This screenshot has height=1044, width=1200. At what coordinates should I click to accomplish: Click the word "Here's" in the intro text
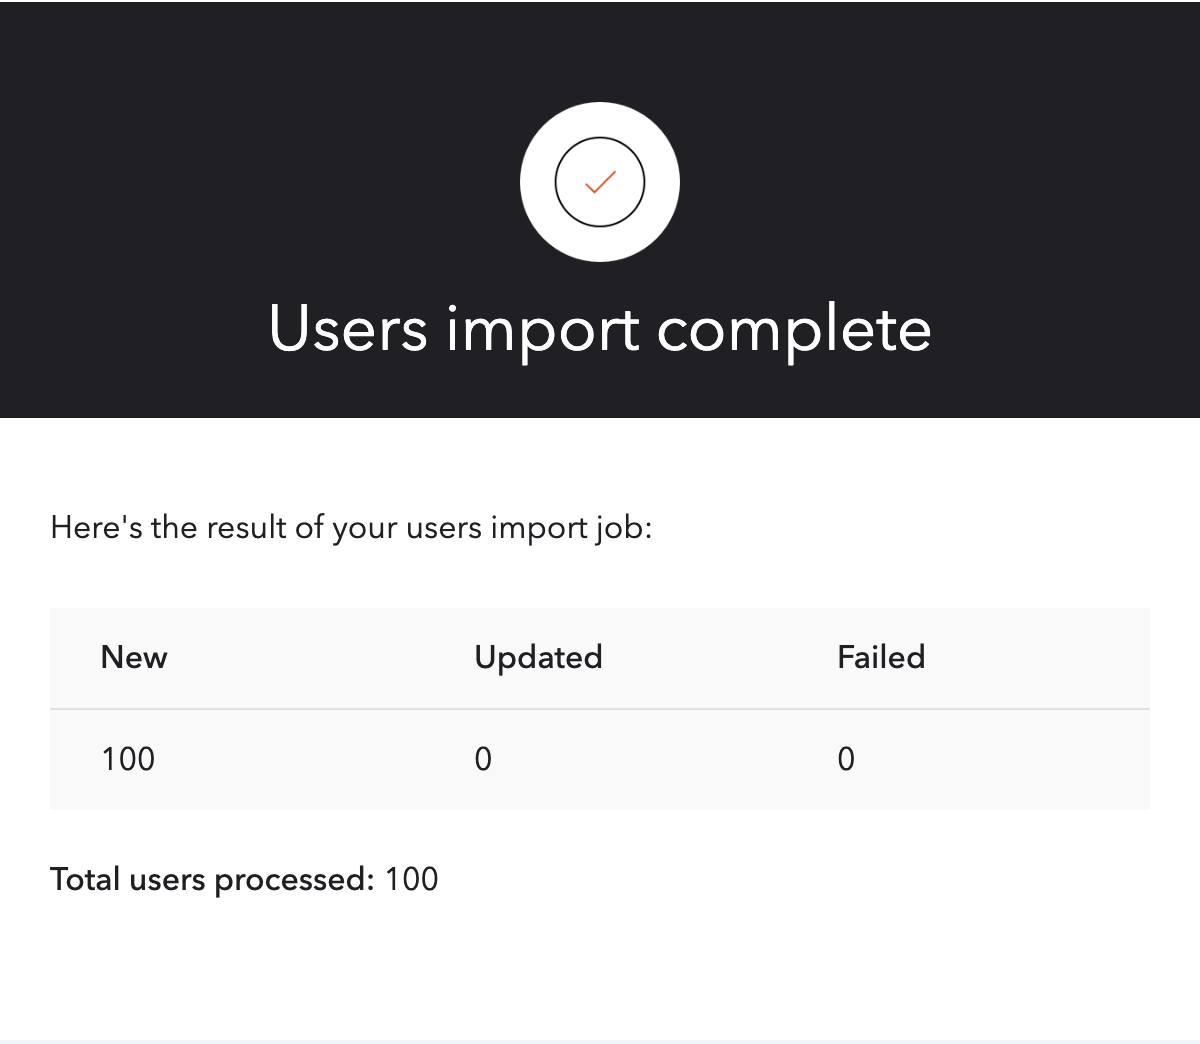(x=96, y=527)
